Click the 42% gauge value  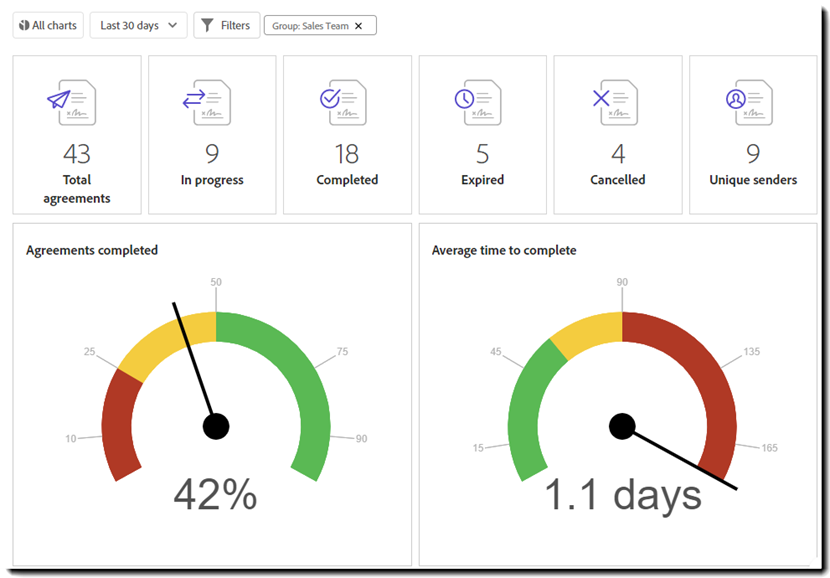(x=215, y=494)
